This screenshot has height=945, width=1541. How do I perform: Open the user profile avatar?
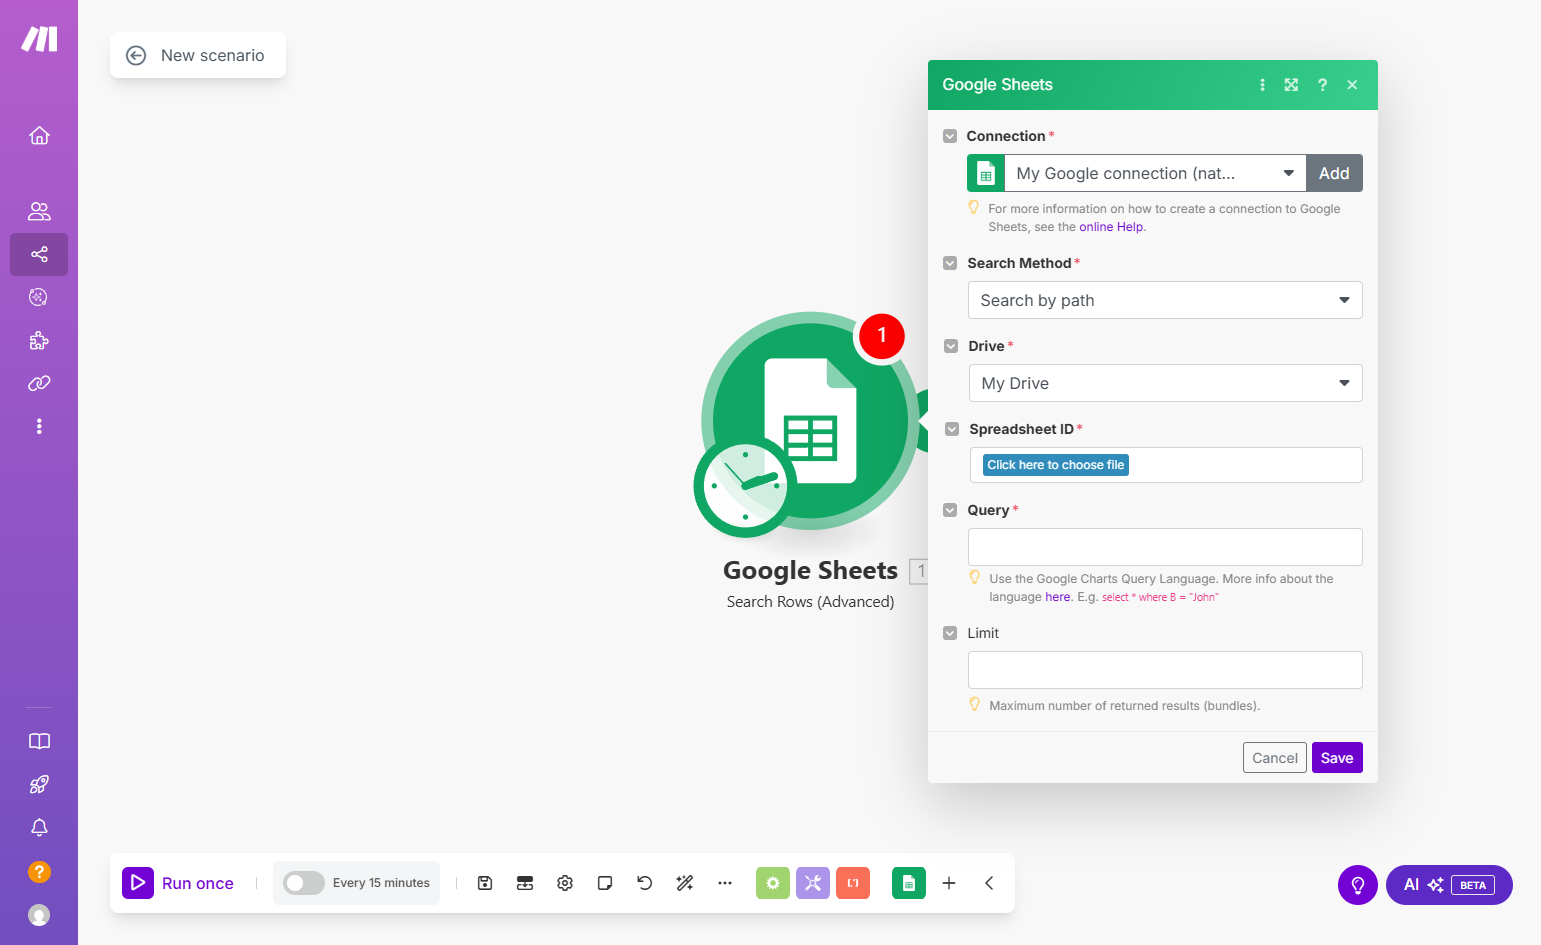(x=39, y=915)
